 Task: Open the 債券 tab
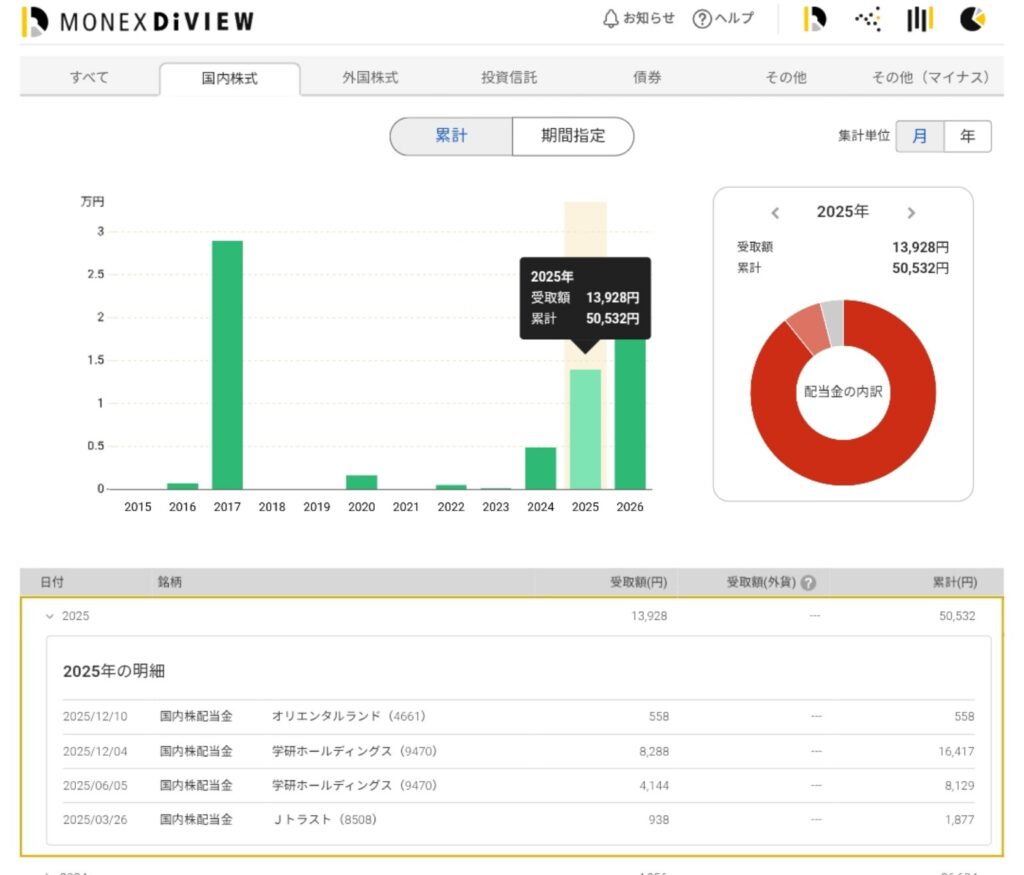(x=647, y=78)
